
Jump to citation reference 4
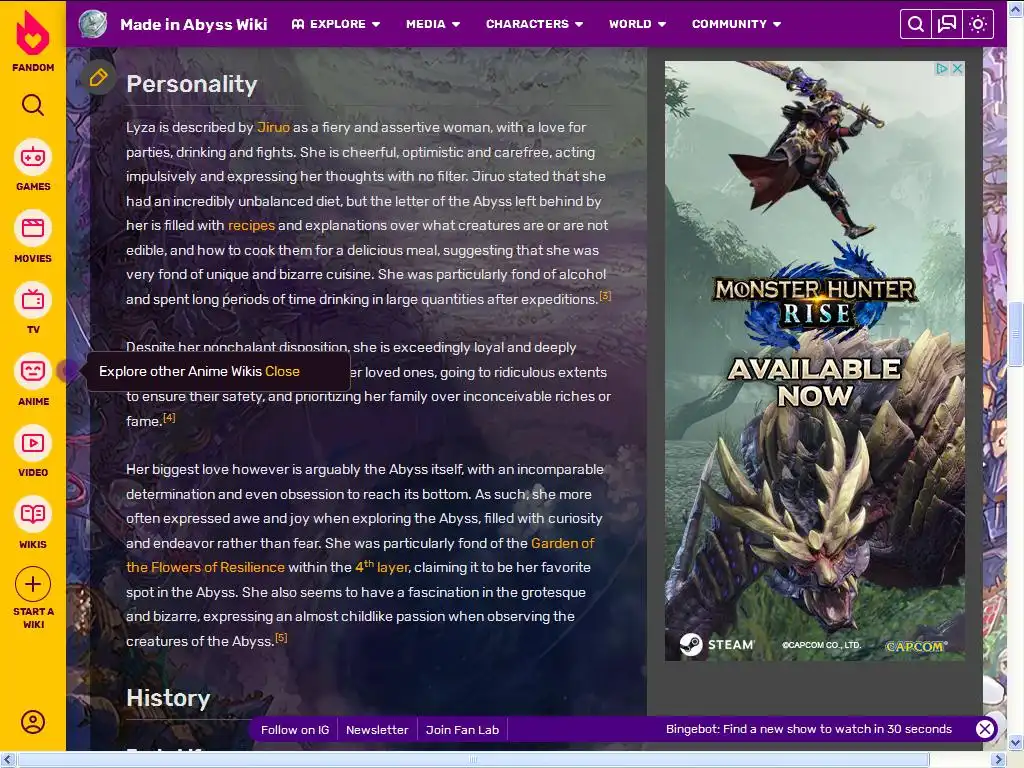tap(169, 417)
